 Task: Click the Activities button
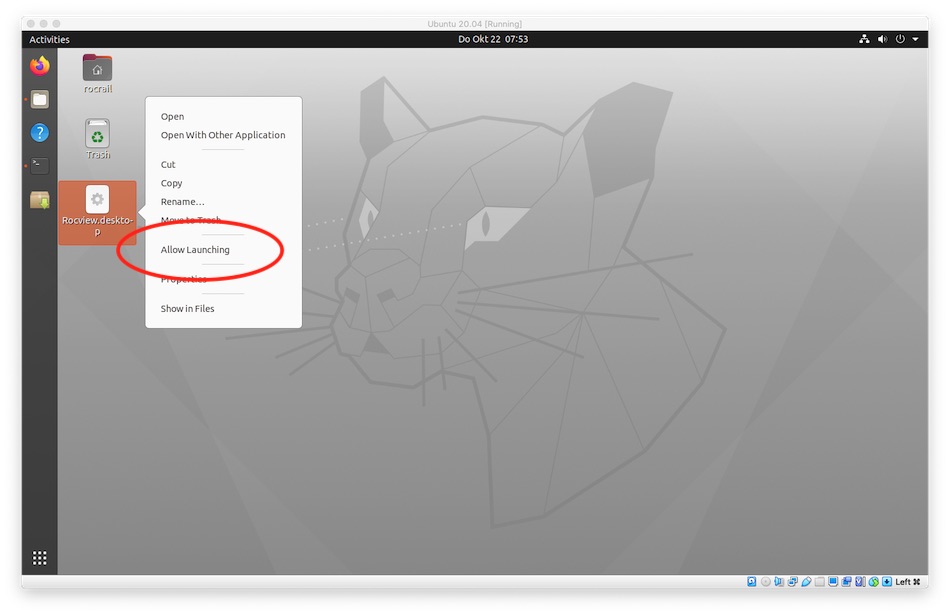click(x=49, y=39)
